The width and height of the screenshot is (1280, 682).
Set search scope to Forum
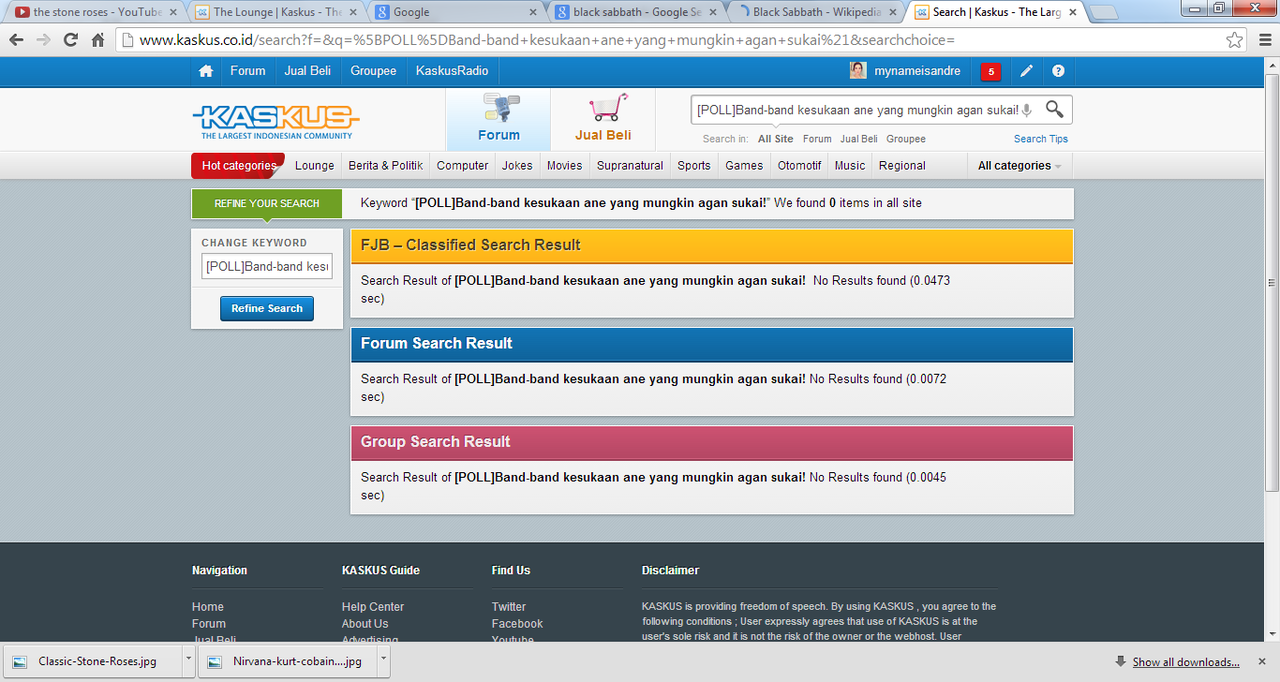click(x=817, y=139)
